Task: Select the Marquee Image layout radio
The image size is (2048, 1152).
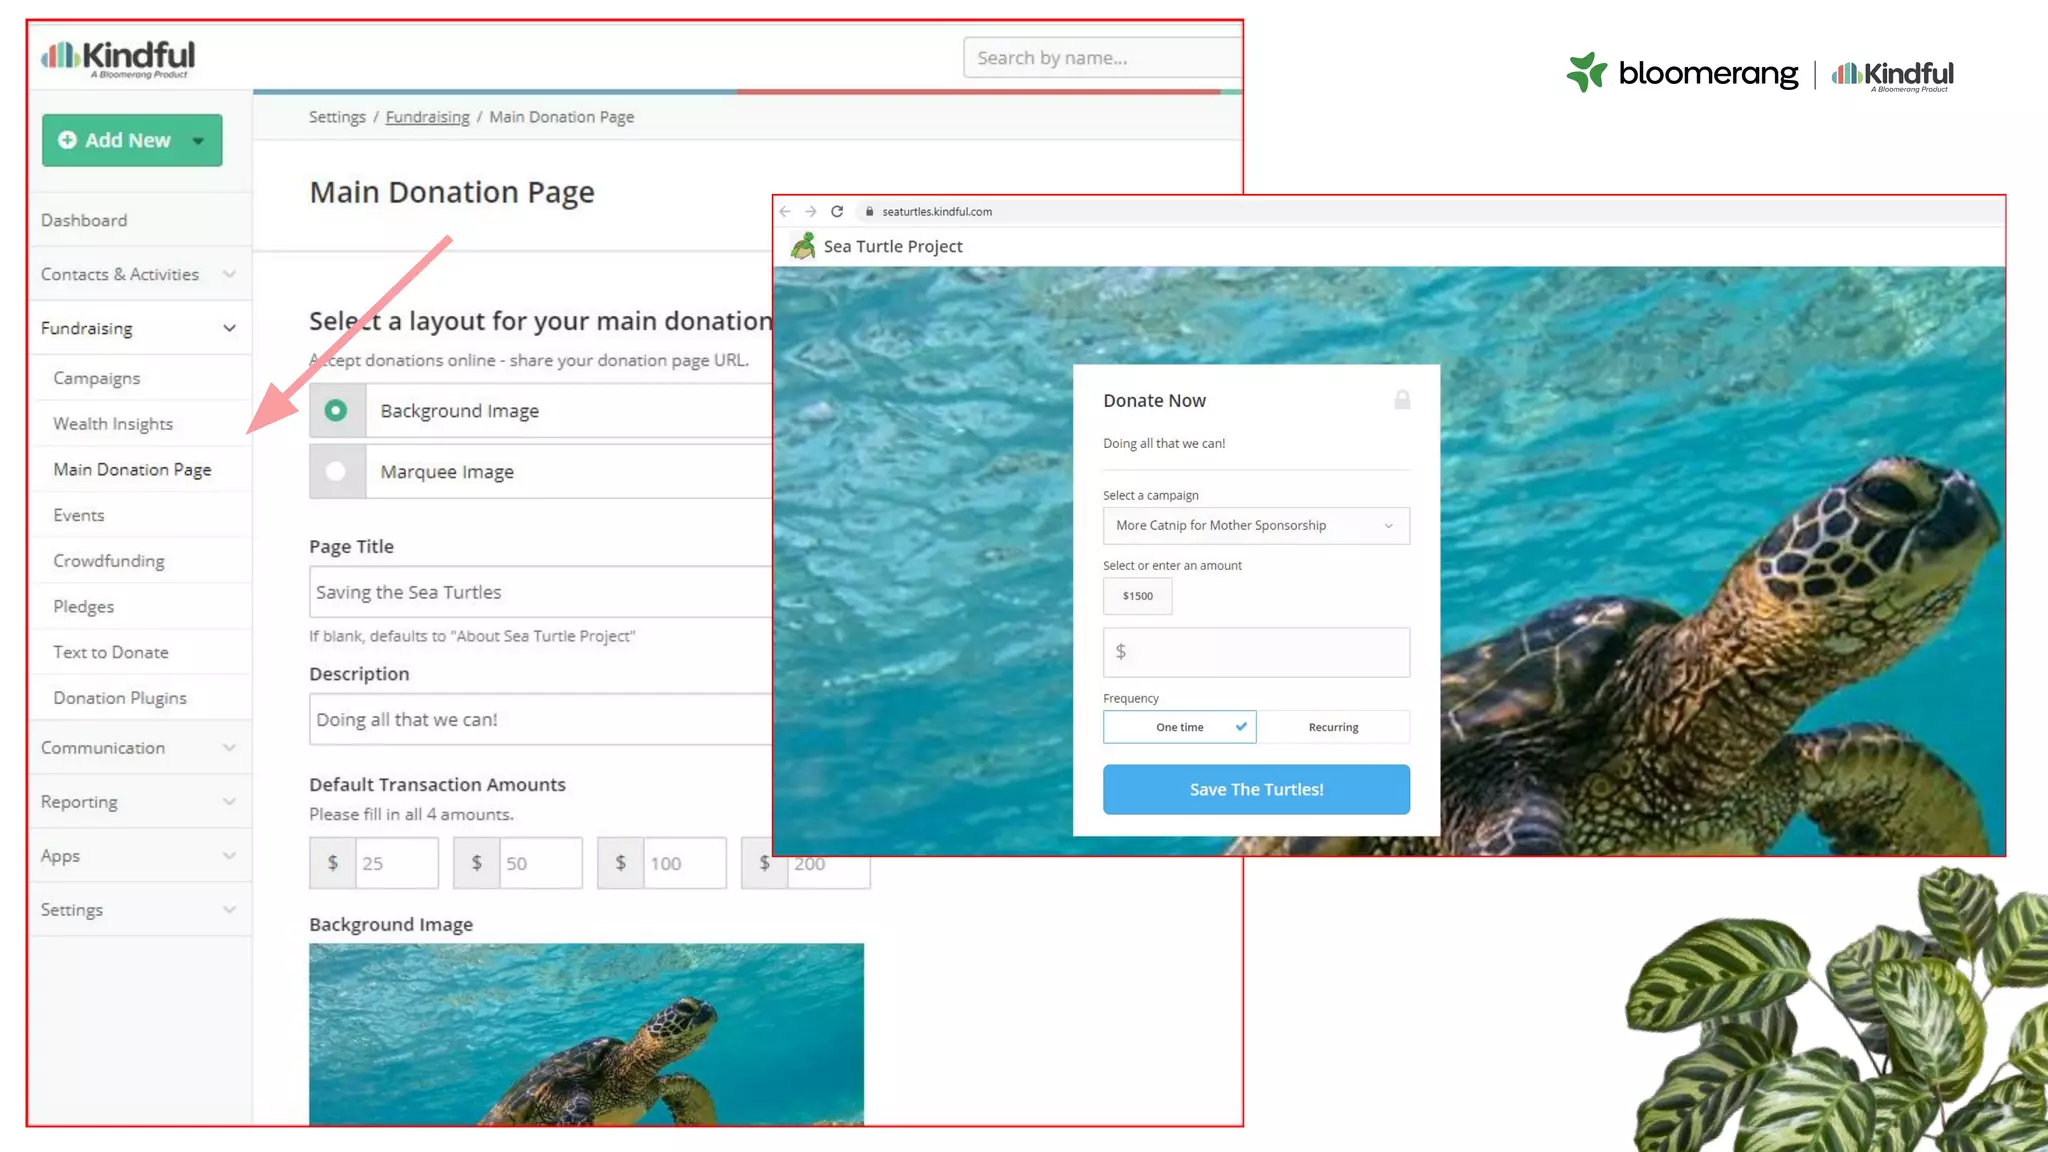Action: pos(336,471)
